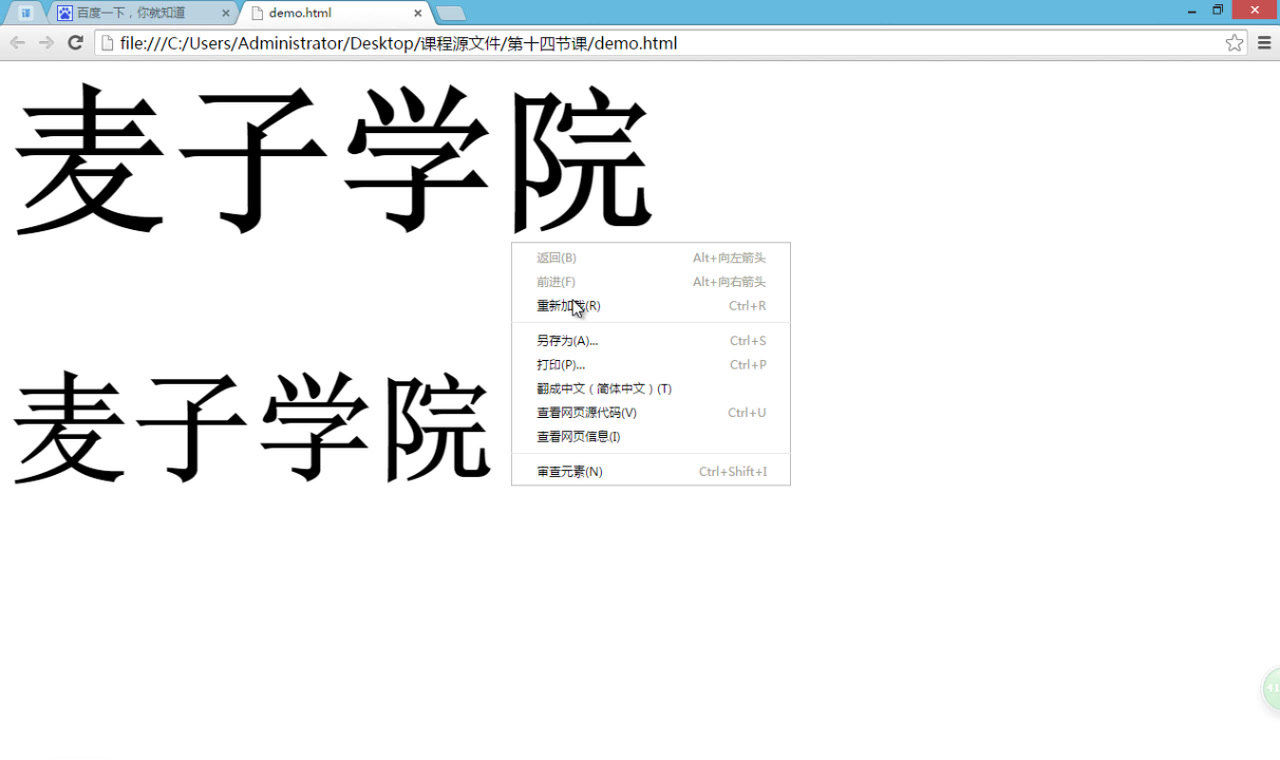Open a new tab with the new-tab button
This screenshot has height=760, width=1280.
pyautogui.click(x=449, y=13)
